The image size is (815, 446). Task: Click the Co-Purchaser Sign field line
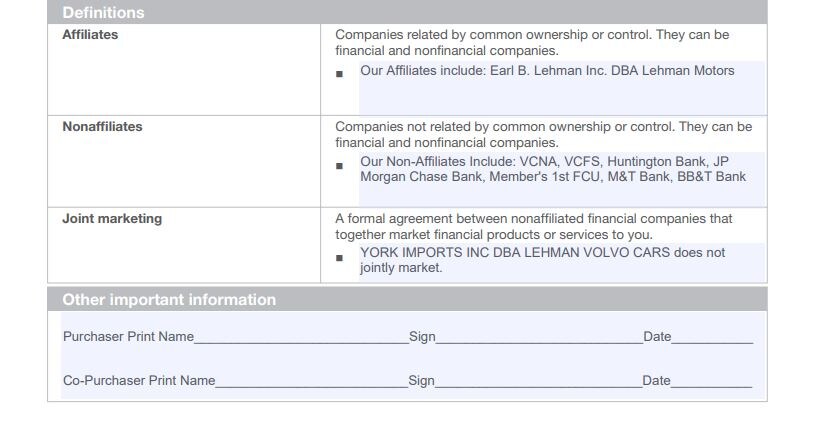pyautogui.click(x=538, y=381)
